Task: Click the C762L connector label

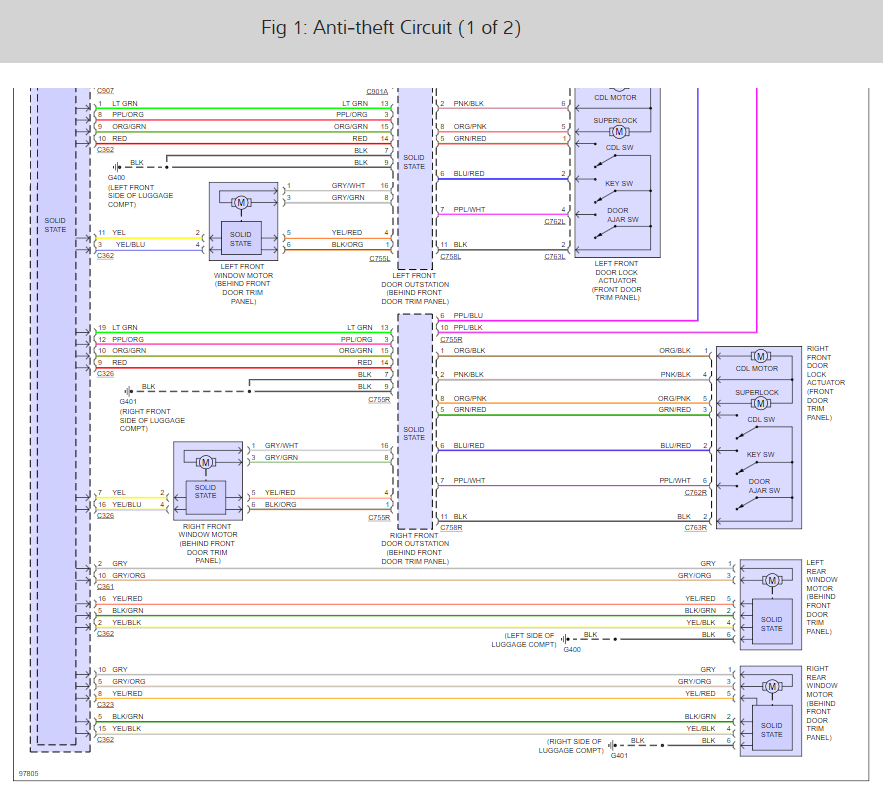Action: pyautogui.click(x=555, y=221)
